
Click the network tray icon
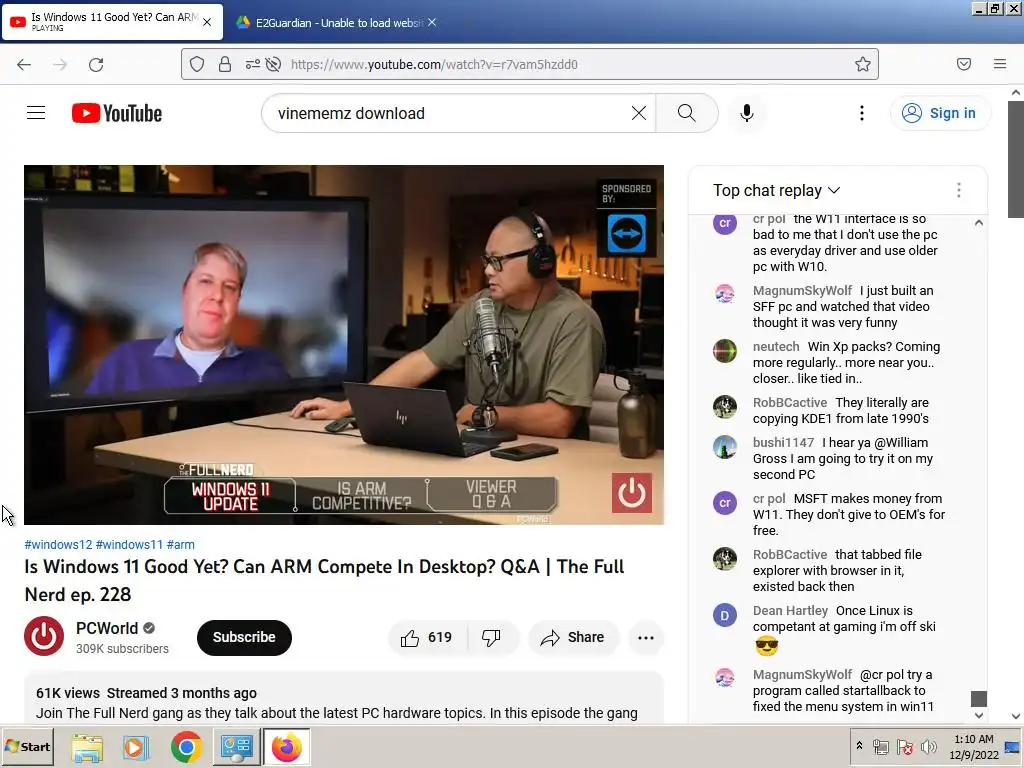(880, 747)
